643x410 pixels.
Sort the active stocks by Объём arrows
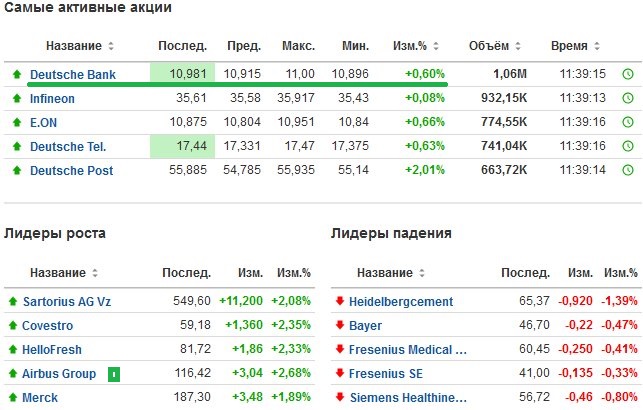(x=518, y=46)
